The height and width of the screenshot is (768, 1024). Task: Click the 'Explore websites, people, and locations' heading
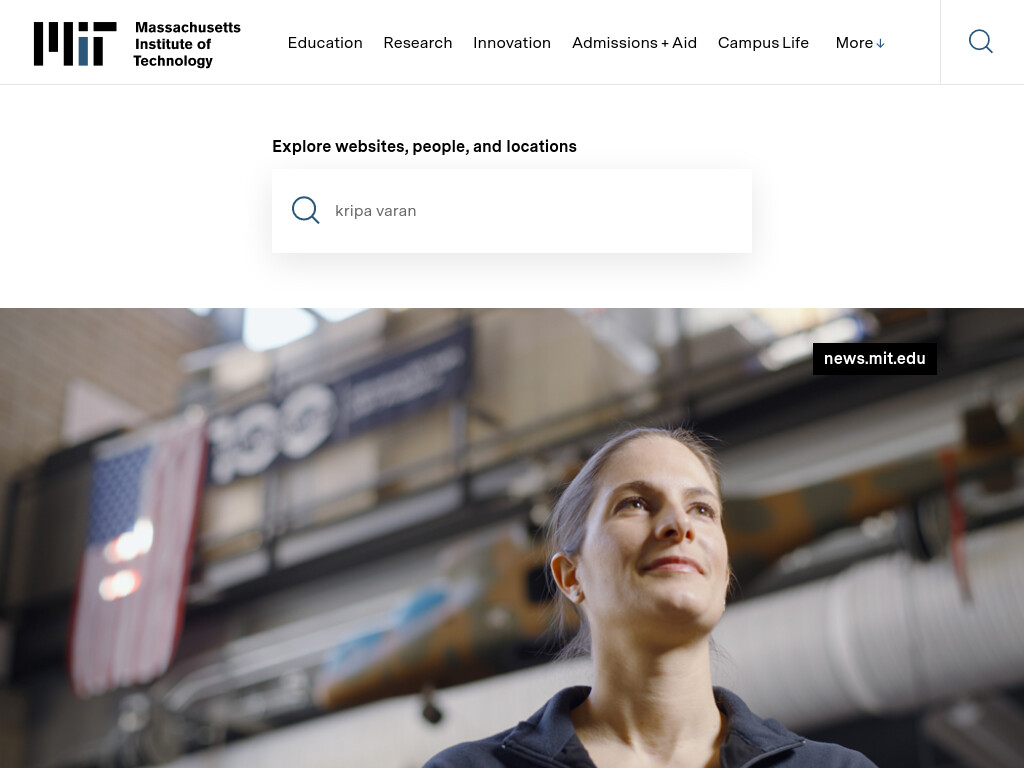click(424, 146)
